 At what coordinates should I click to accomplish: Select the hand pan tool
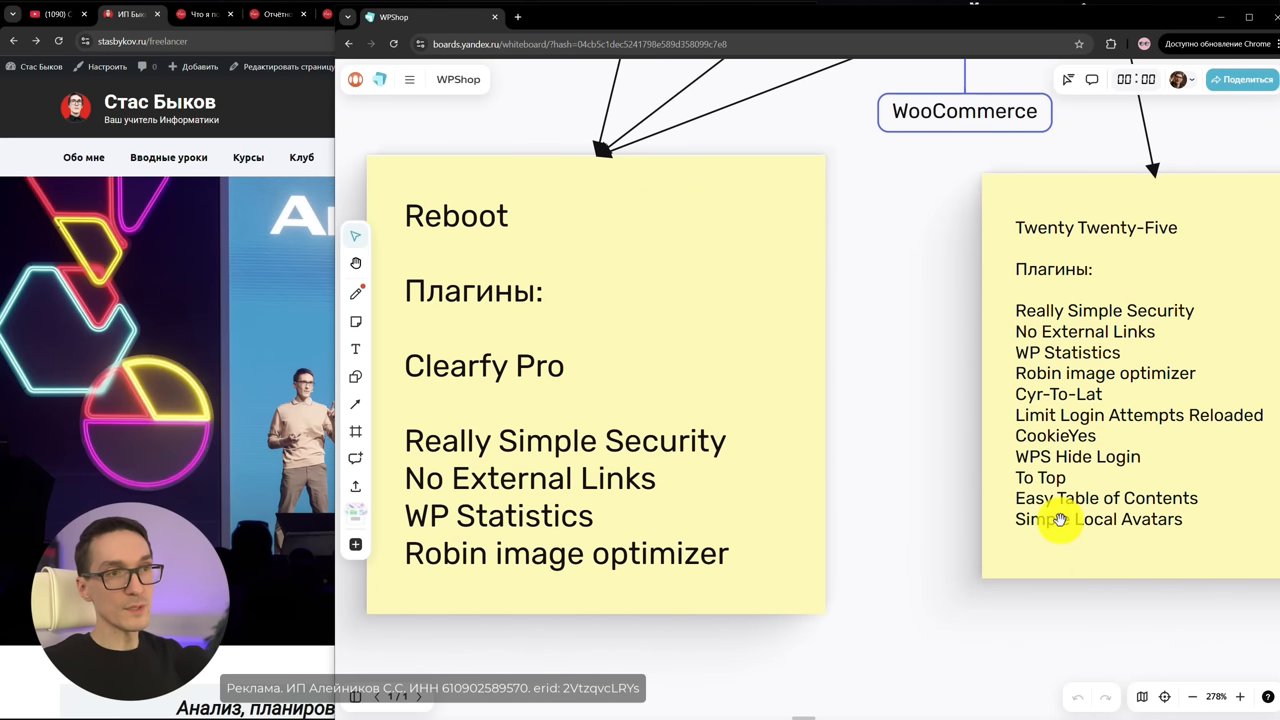point(355,263)
